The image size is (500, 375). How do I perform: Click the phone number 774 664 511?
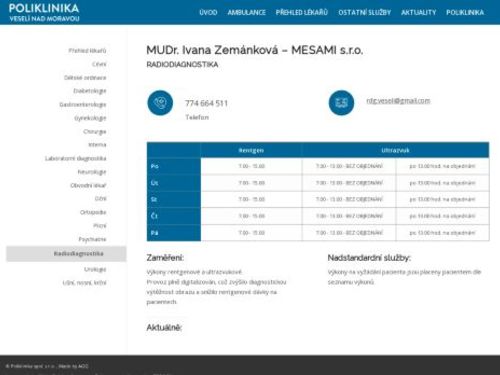(206, 103)
